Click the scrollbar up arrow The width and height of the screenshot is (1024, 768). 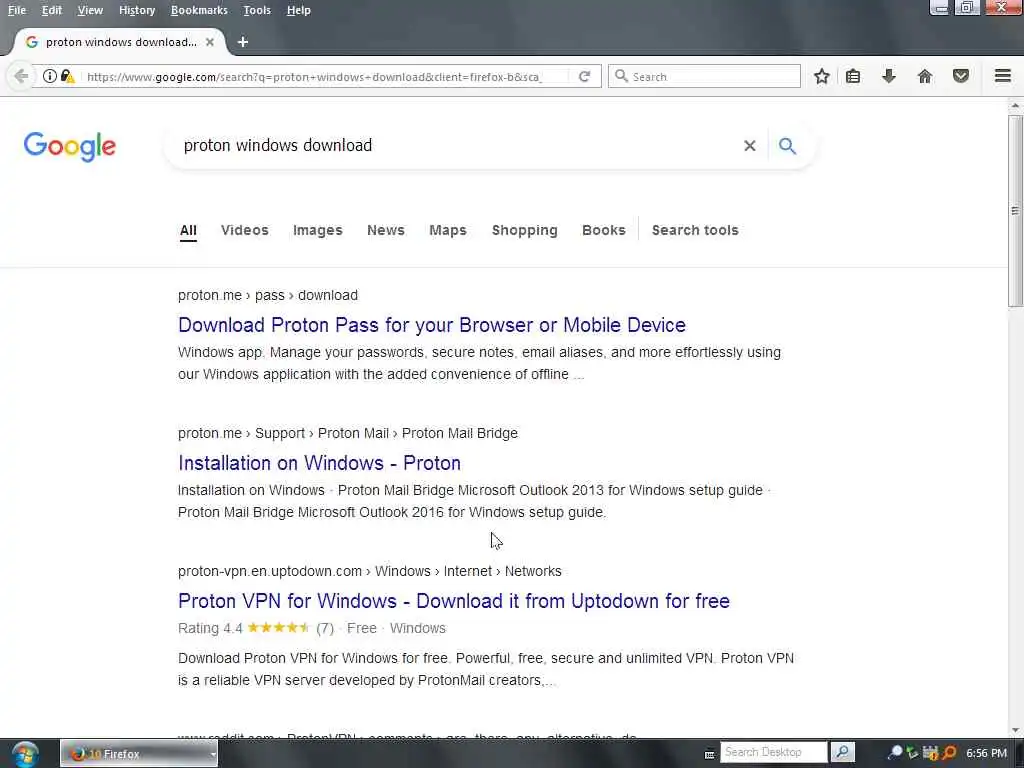[1015, 106]
